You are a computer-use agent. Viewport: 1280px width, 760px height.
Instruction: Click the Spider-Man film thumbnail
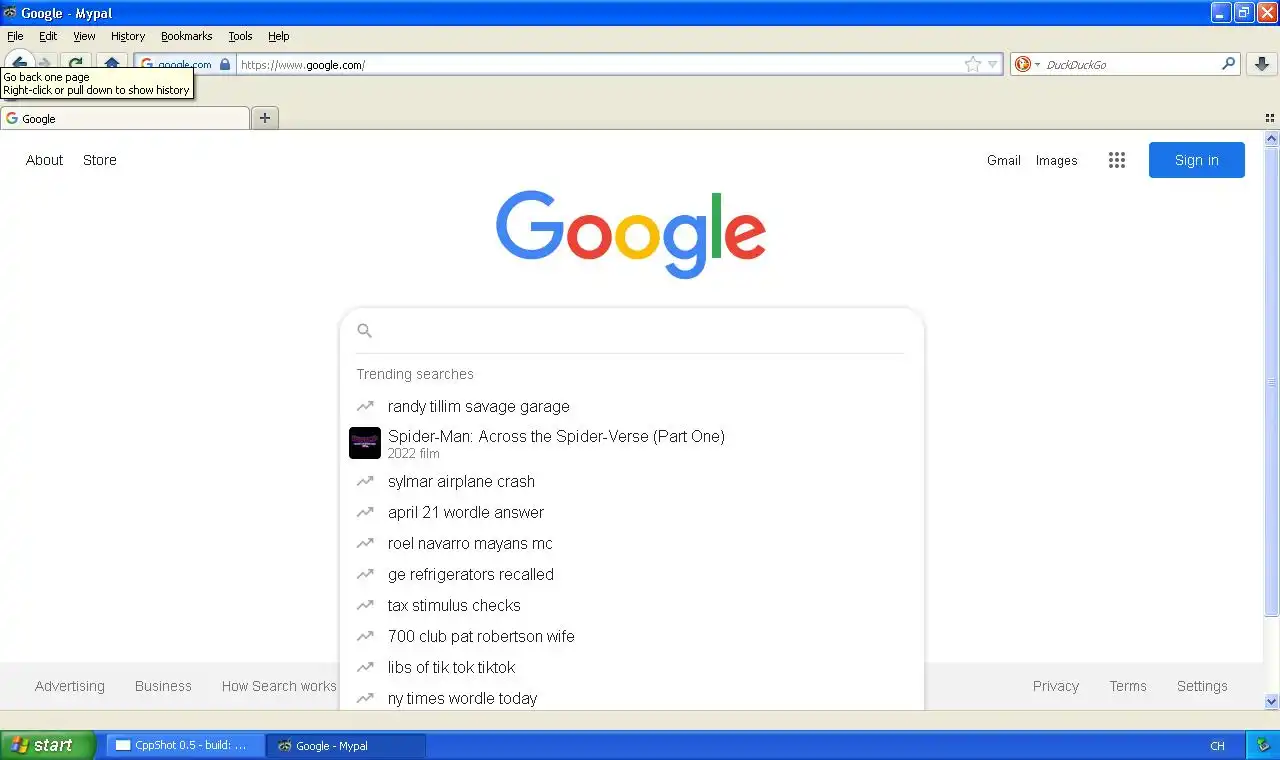365,443
